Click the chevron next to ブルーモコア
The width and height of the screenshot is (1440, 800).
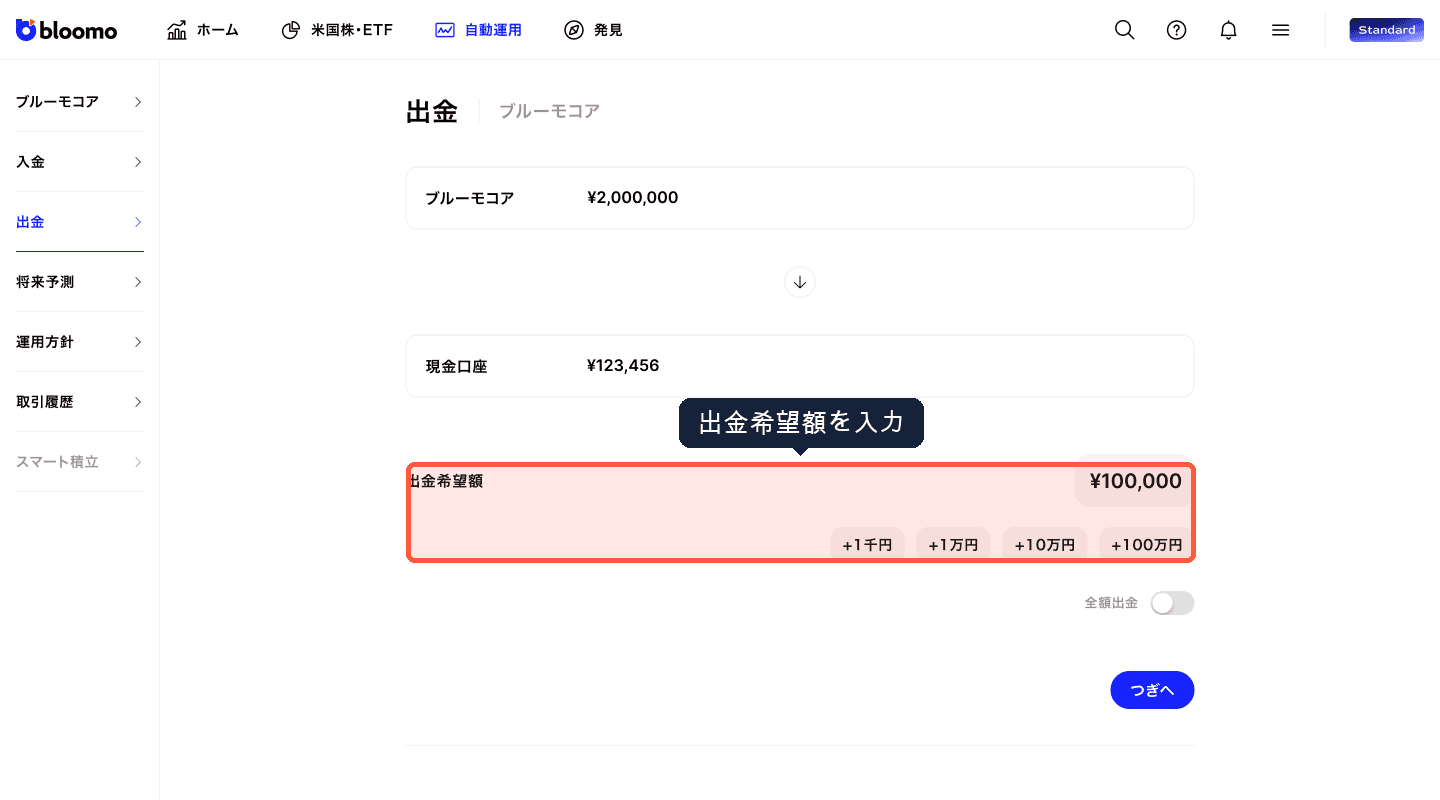coord(138,102)
